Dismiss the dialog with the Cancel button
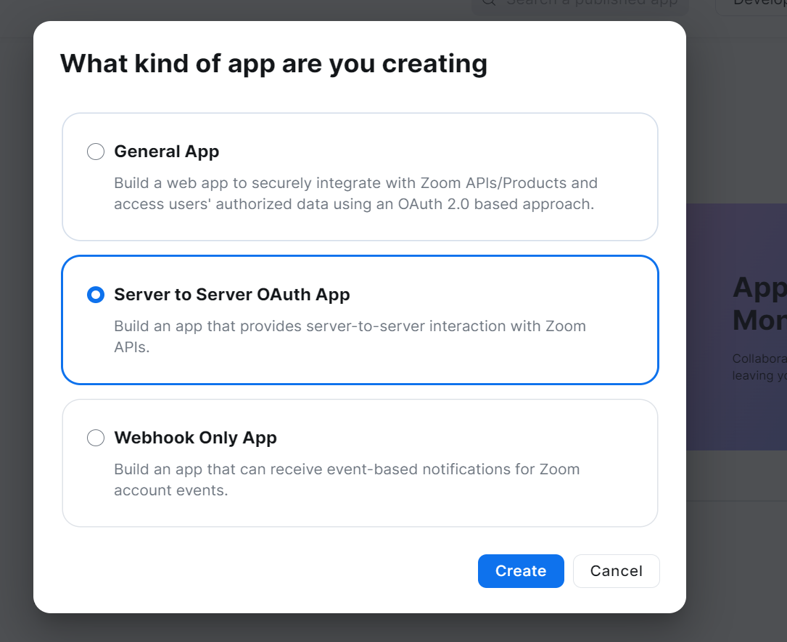Viewport: 787px width, 642px height. click(616, 571)
